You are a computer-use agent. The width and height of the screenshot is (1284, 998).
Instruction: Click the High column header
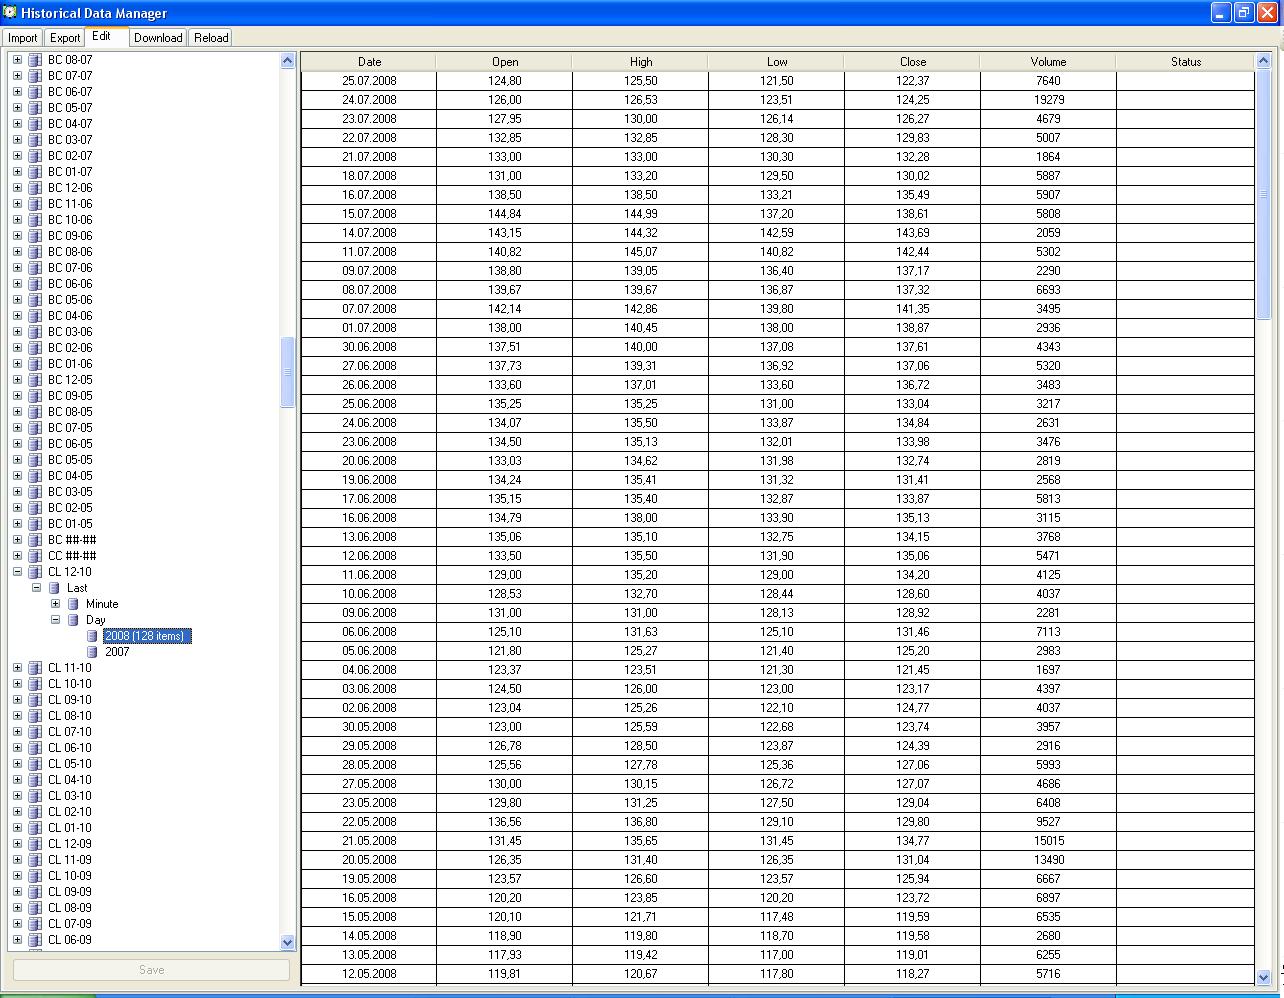coord(641,62)
